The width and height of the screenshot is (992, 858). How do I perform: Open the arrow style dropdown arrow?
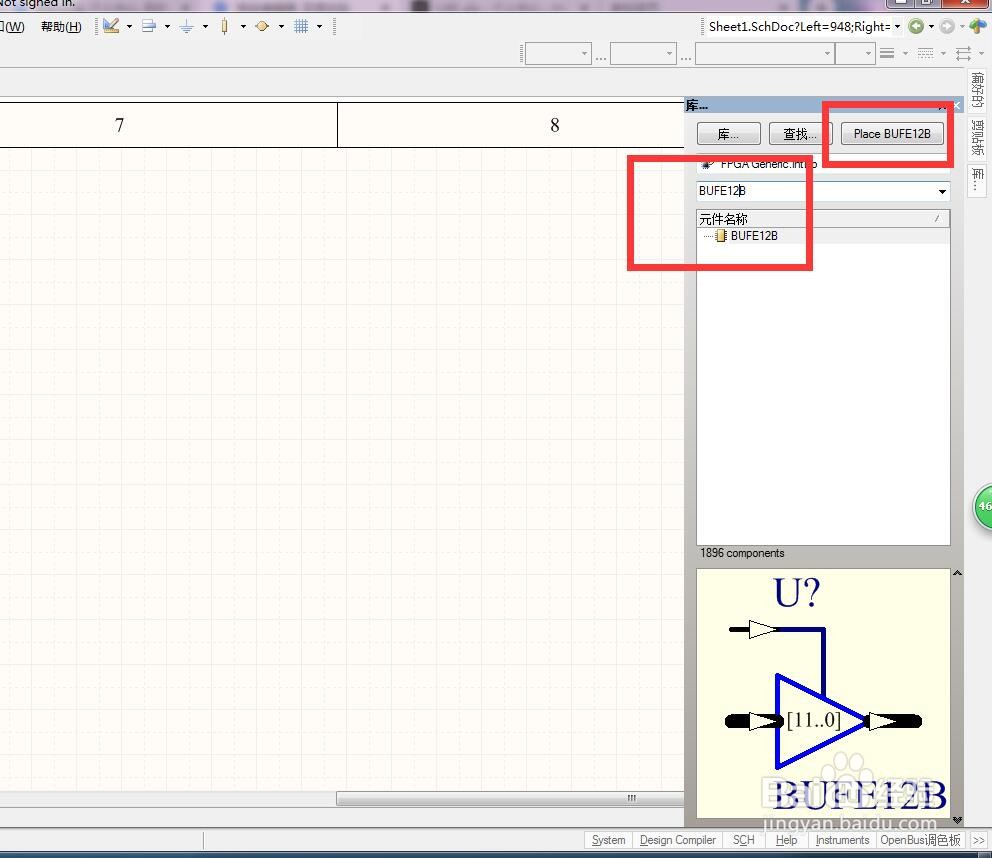(981, 54)
